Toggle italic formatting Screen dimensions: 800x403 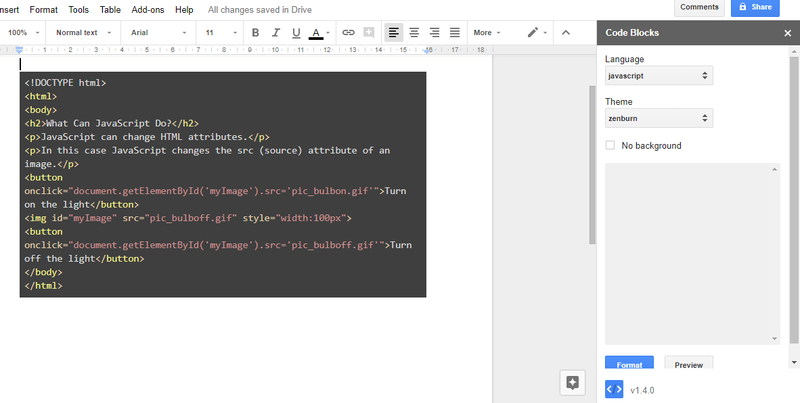276,33
